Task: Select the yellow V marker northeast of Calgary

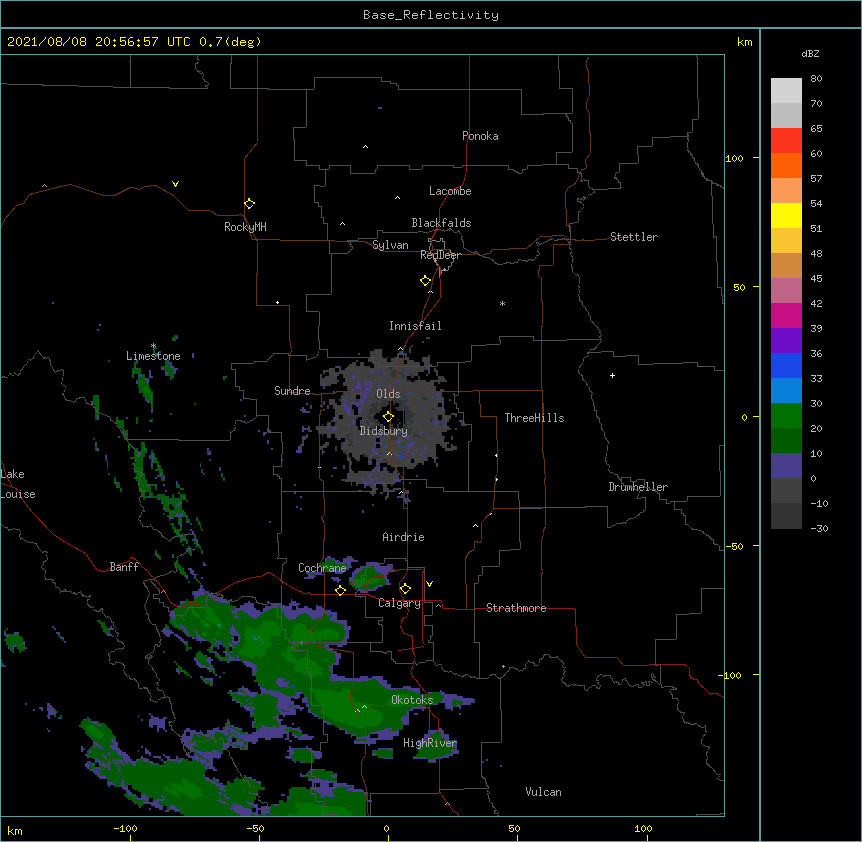Action: (x=429, y=584)
